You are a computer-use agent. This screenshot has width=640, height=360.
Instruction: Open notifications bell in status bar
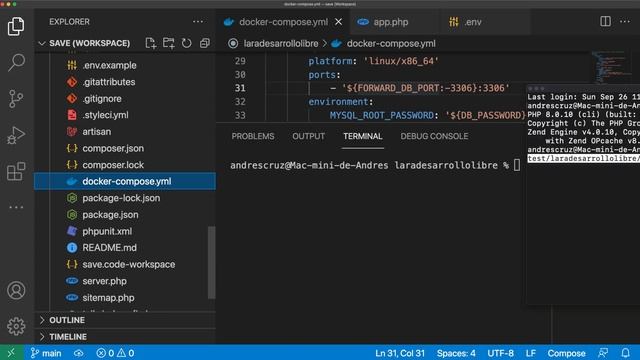(625, 353)
